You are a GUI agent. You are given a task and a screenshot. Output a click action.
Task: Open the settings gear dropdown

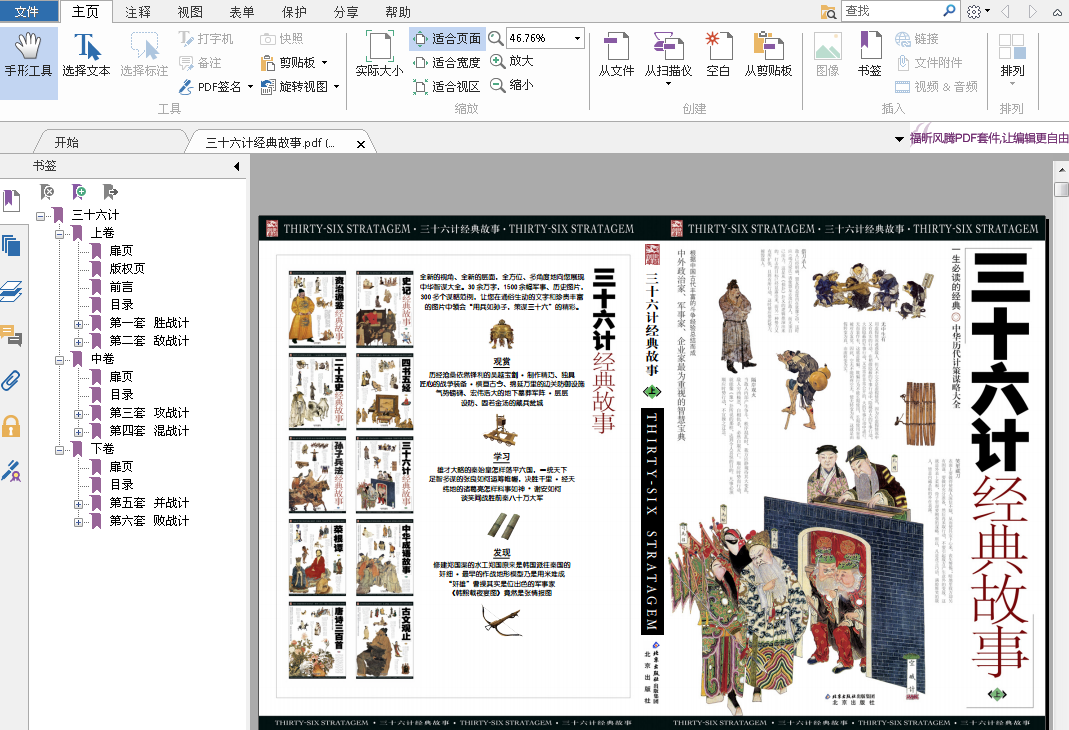(978, 12)
